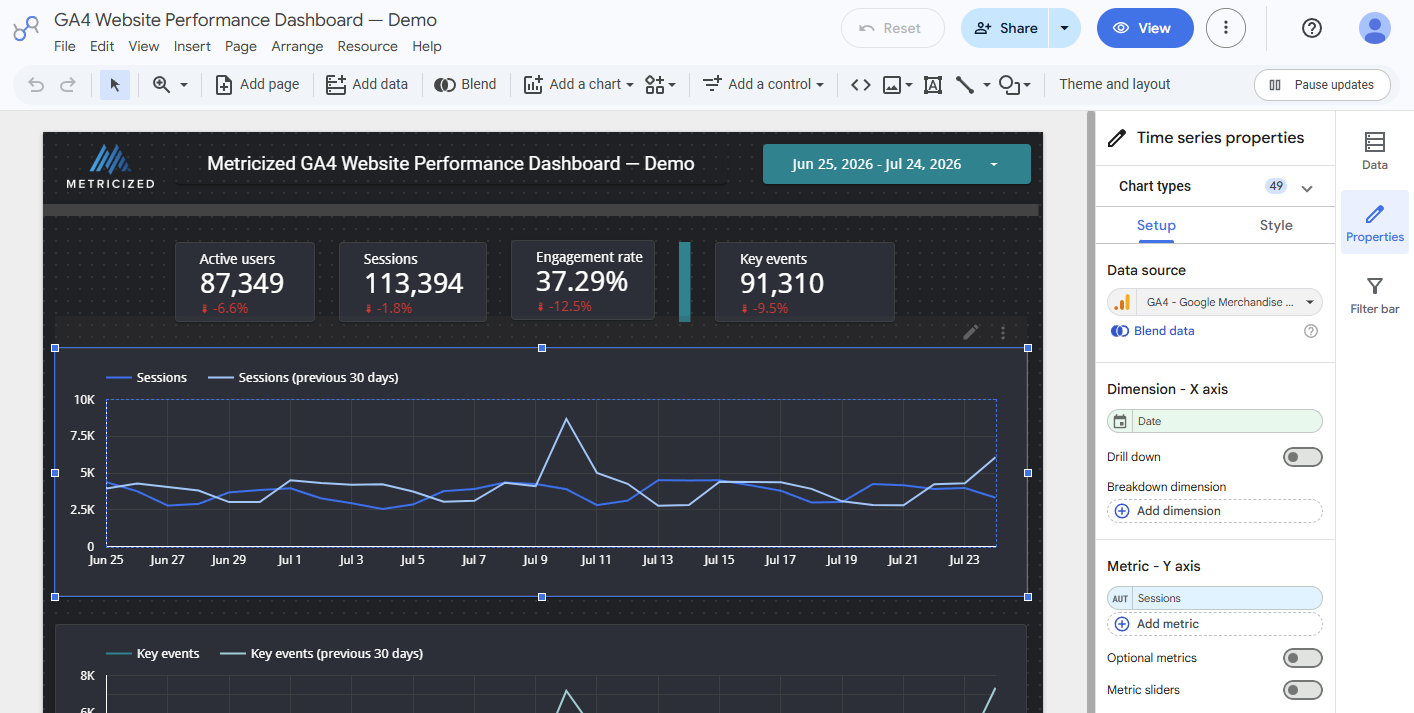This screenshot has height=713, width=1414.
Task: Open the Share options dropdown arrow
Action: (x=1065, y=28)
